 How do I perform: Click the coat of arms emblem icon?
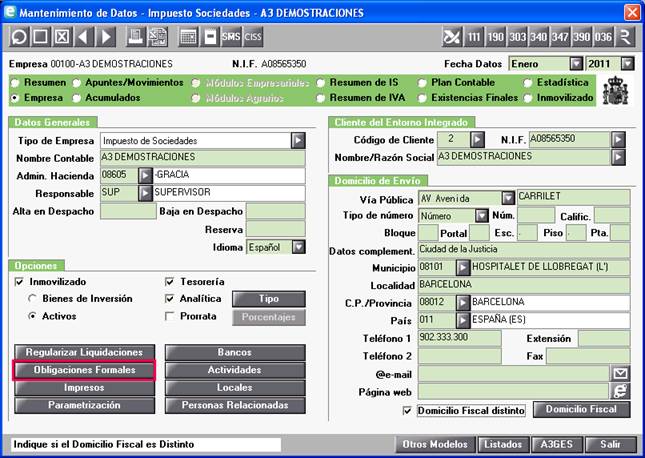pos(616,90)
